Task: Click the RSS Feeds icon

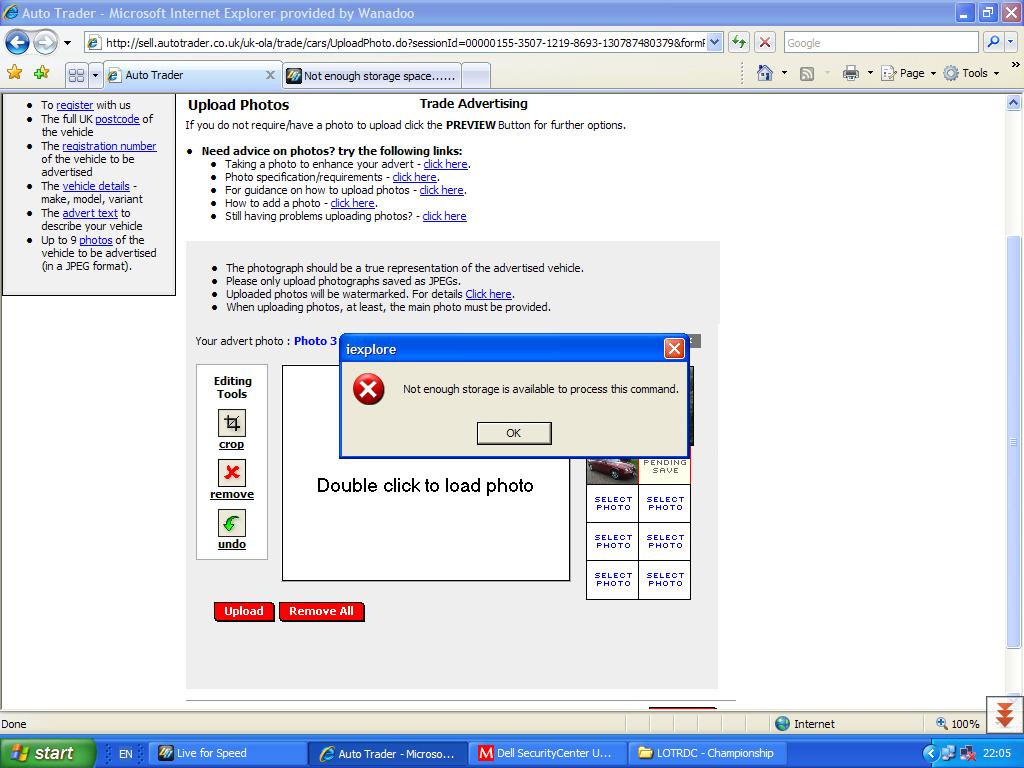Action: (807, 74)
